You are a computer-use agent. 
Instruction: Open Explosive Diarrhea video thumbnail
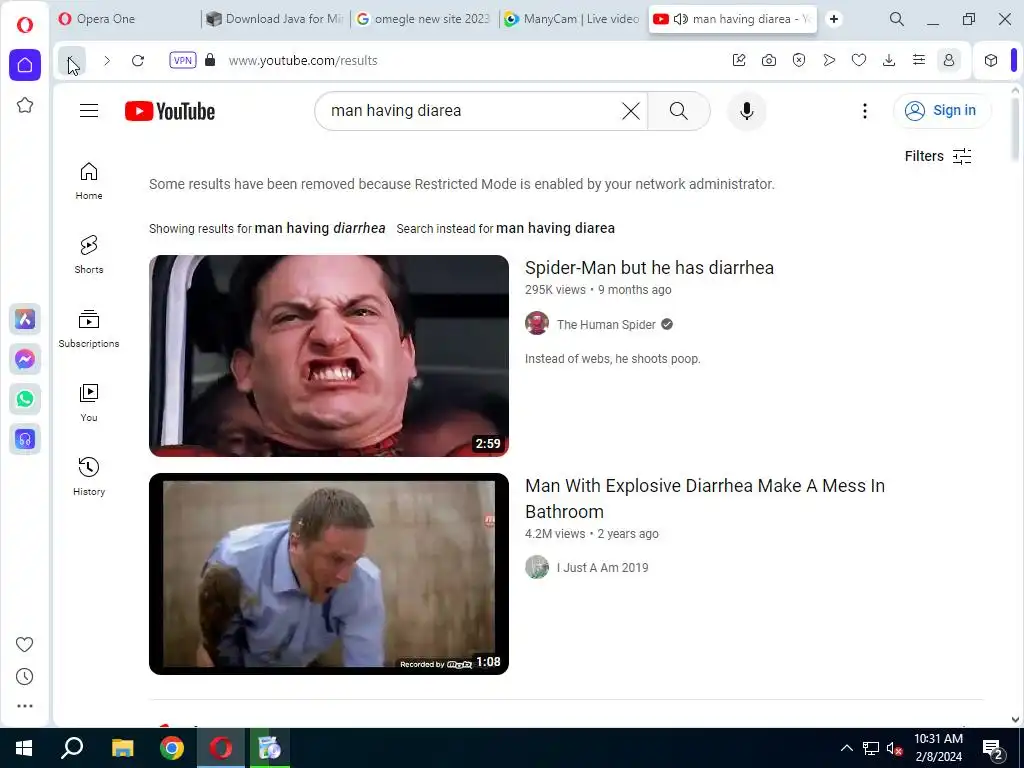328,574
